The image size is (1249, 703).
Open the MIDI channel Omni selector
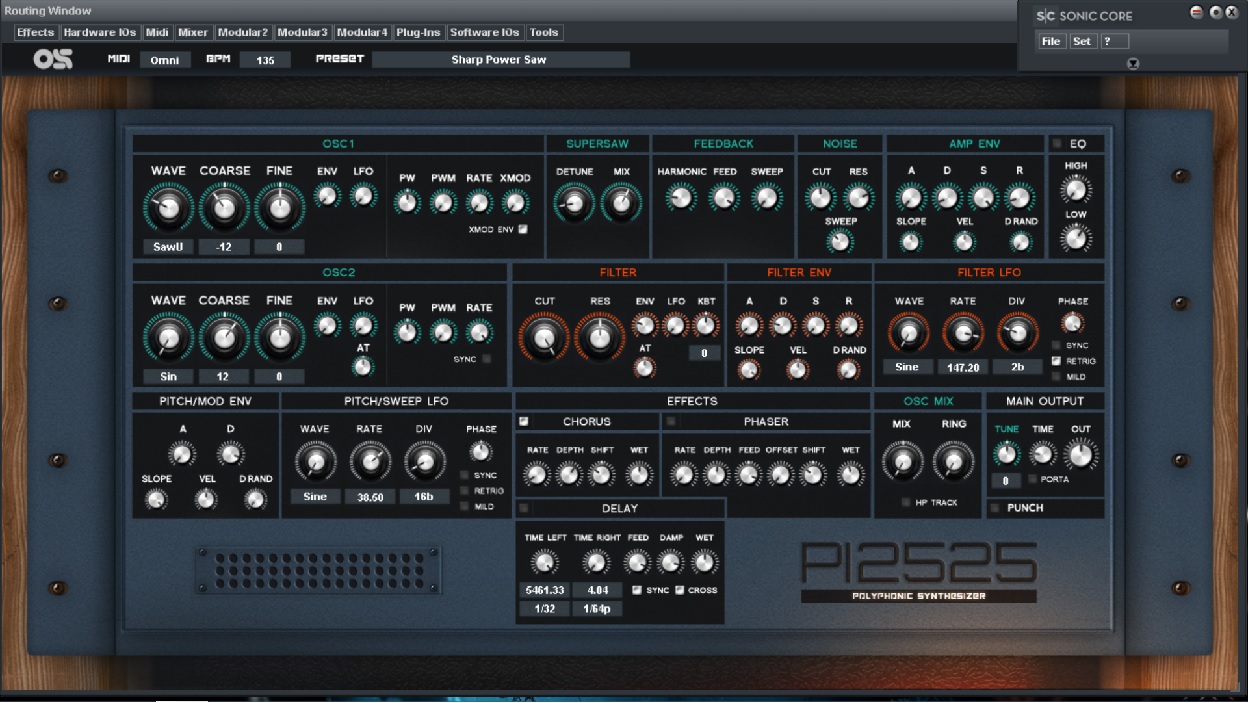(165, 60)
